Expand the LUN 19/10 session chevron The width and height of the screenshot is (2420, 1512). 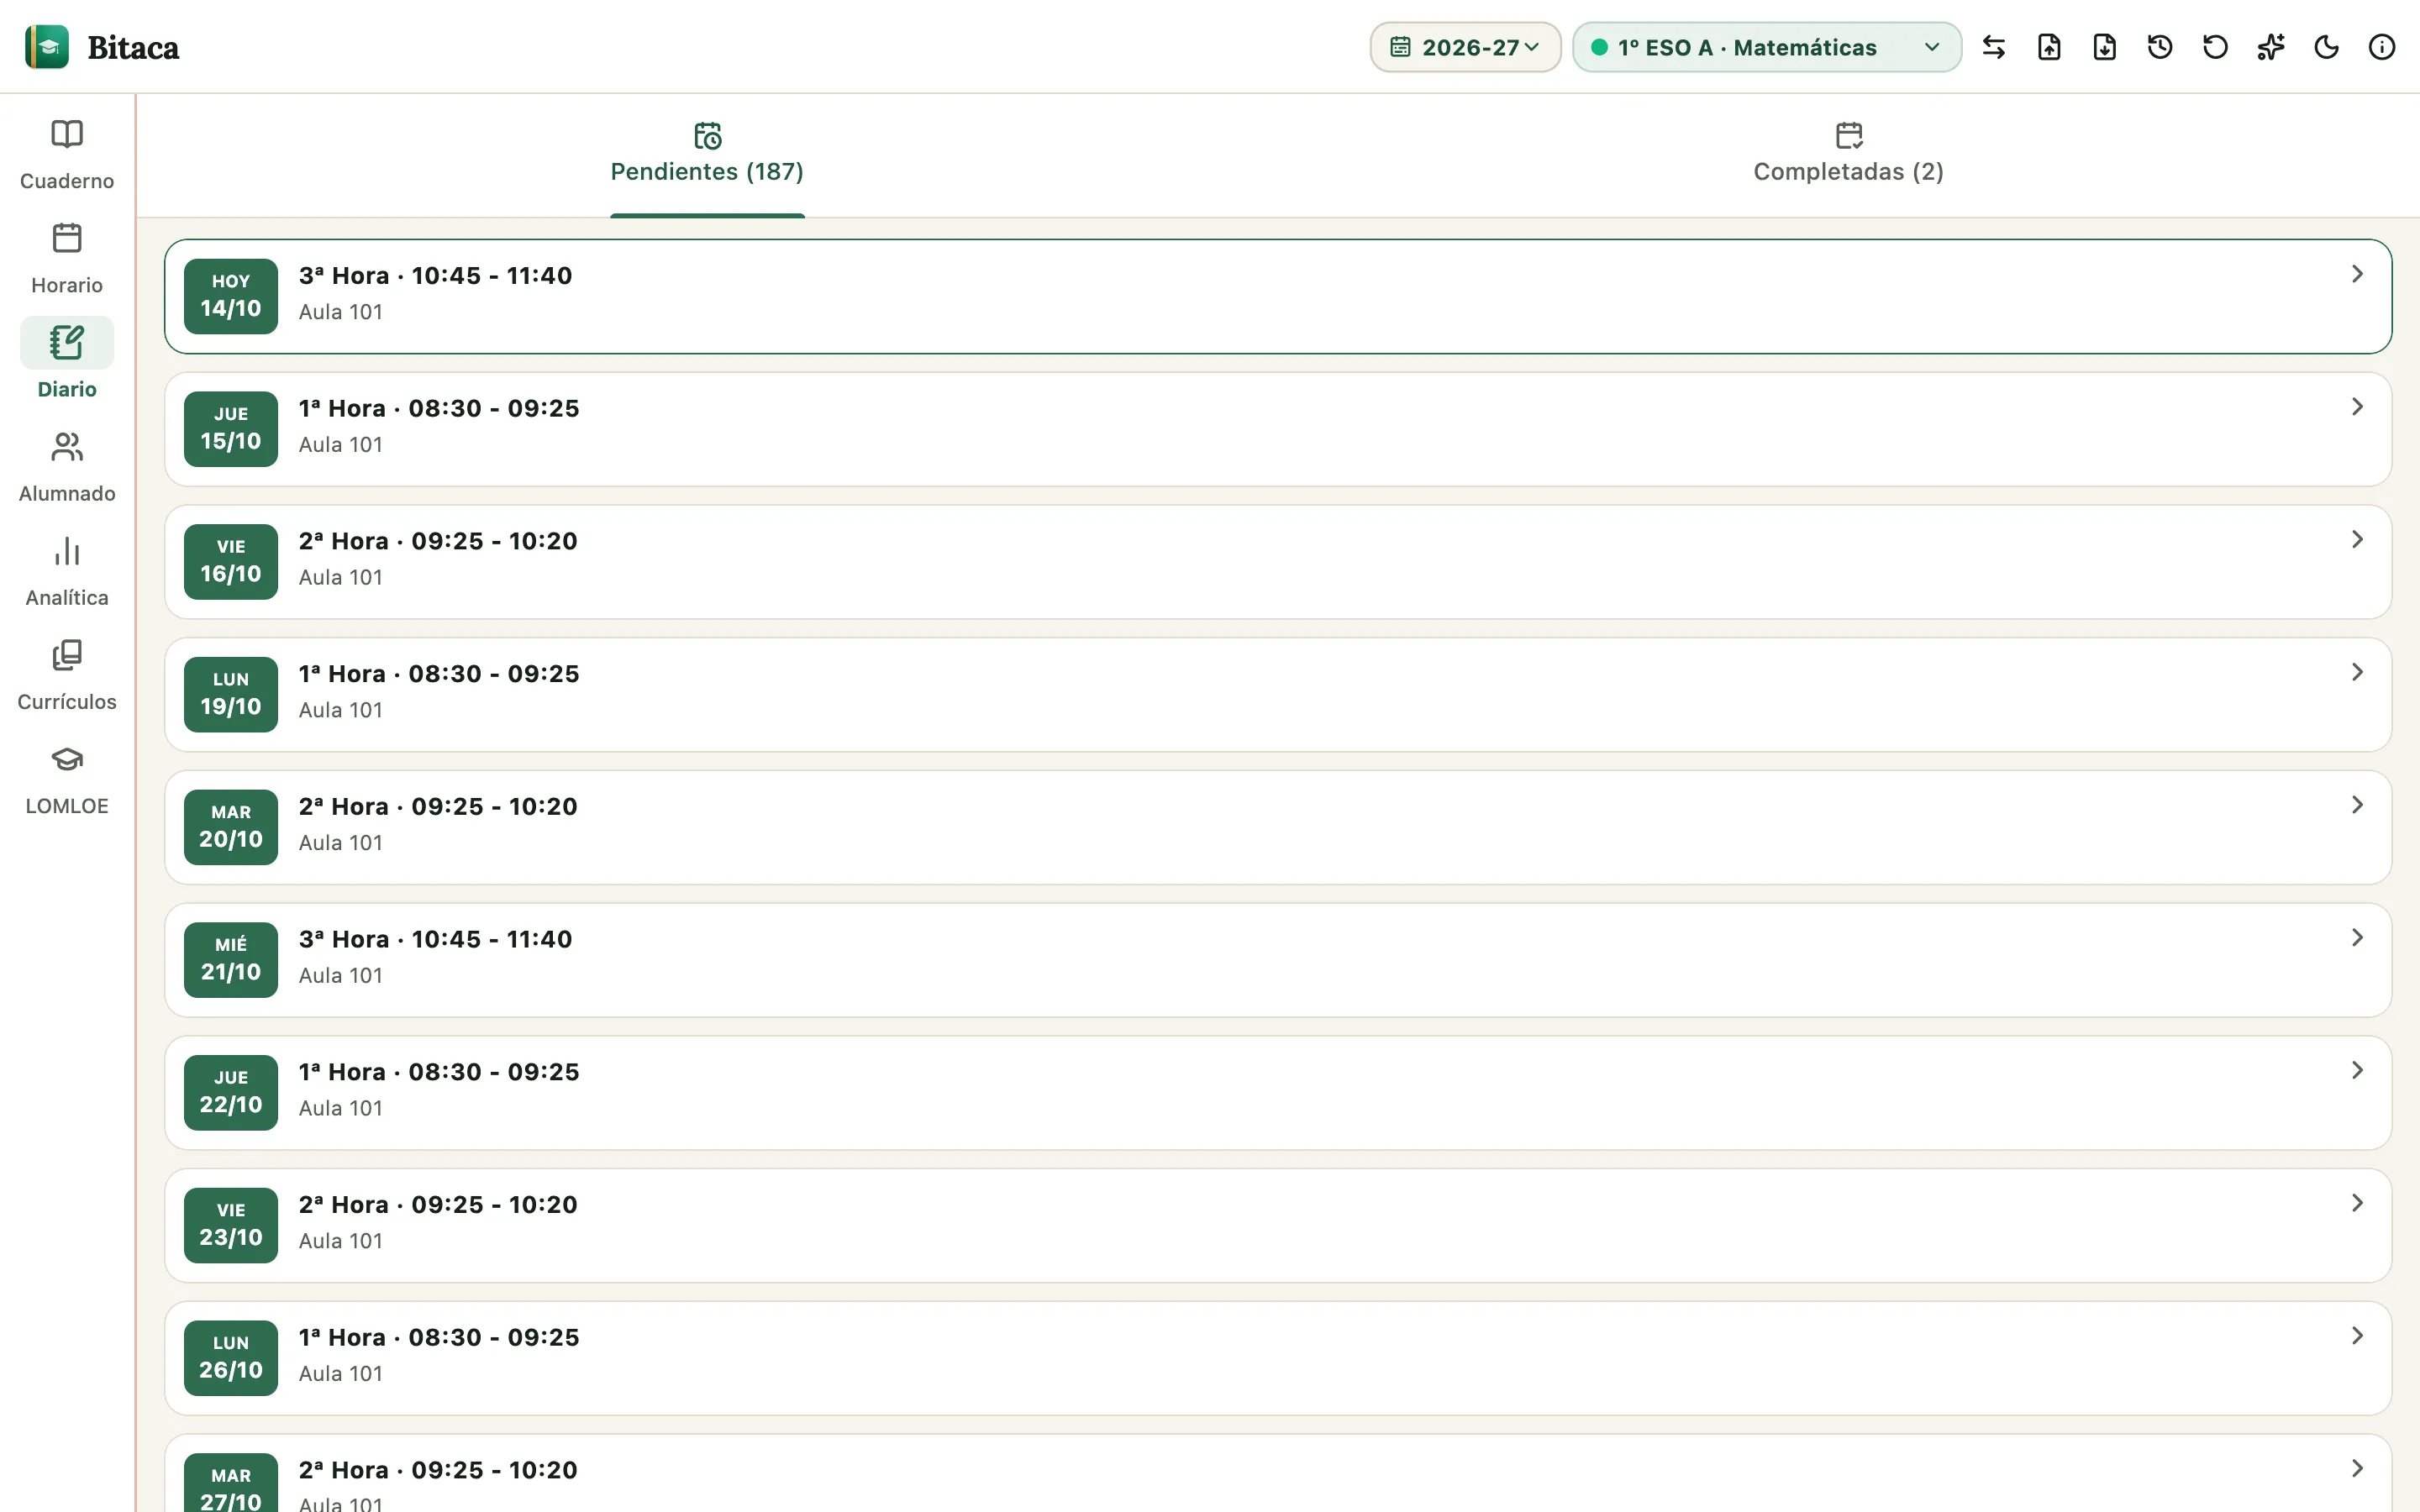click(x=2357, y=672)
